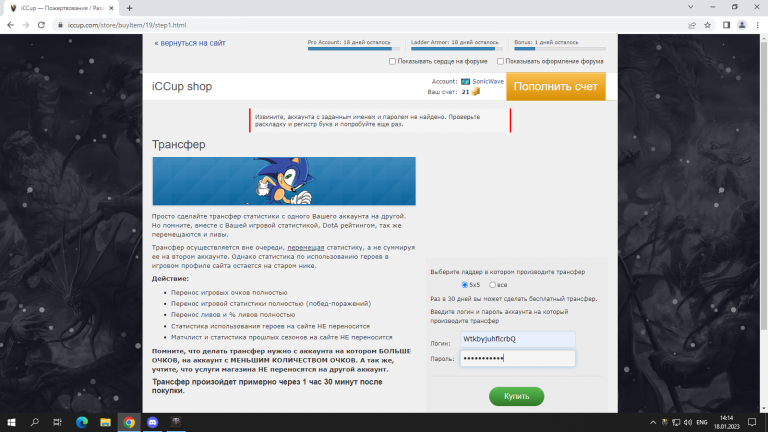Viewport: 768px width, 432px height.
Task: Click the orange 'Пополнить счет' button
Action: 556,86
